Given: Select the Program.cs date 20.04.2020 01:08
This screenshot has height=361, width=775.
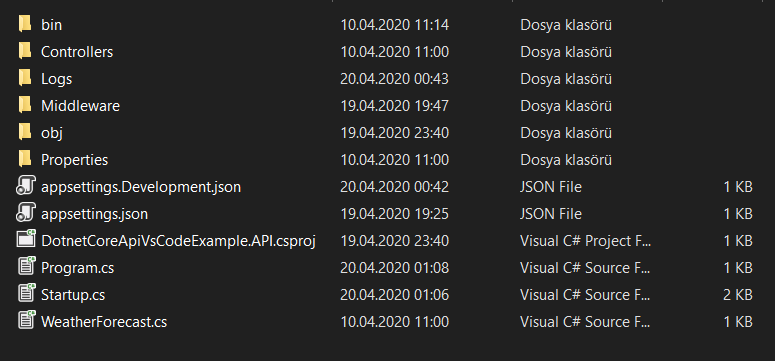Looking at the screenshot, I should pos(394,268).
